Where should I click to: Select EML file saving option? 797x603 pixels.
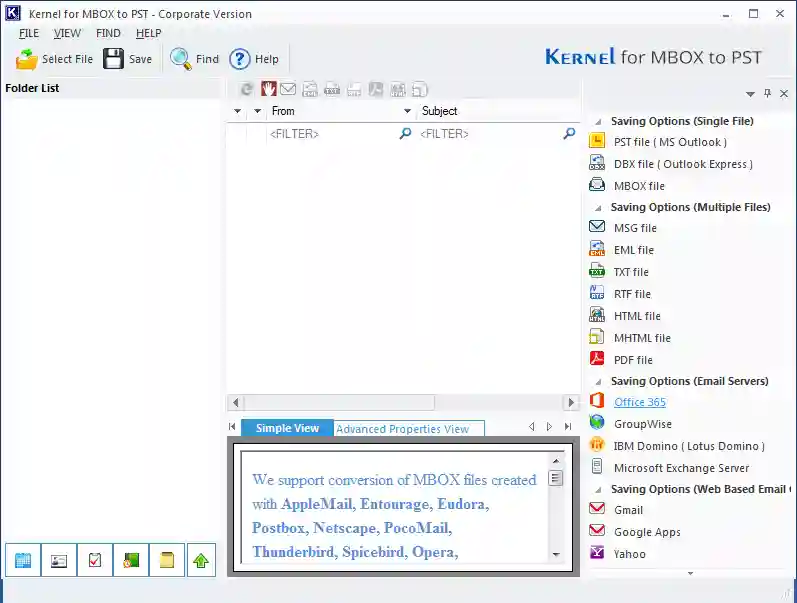634,250
